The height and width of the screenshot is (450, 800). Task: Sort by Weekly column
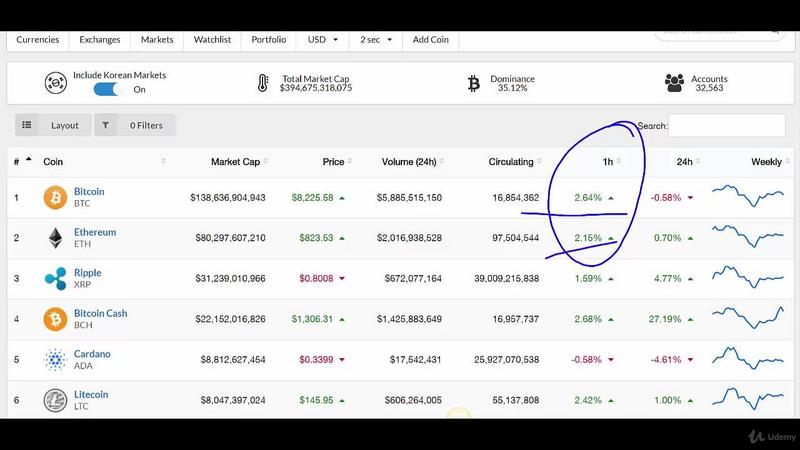coord(770,161)
